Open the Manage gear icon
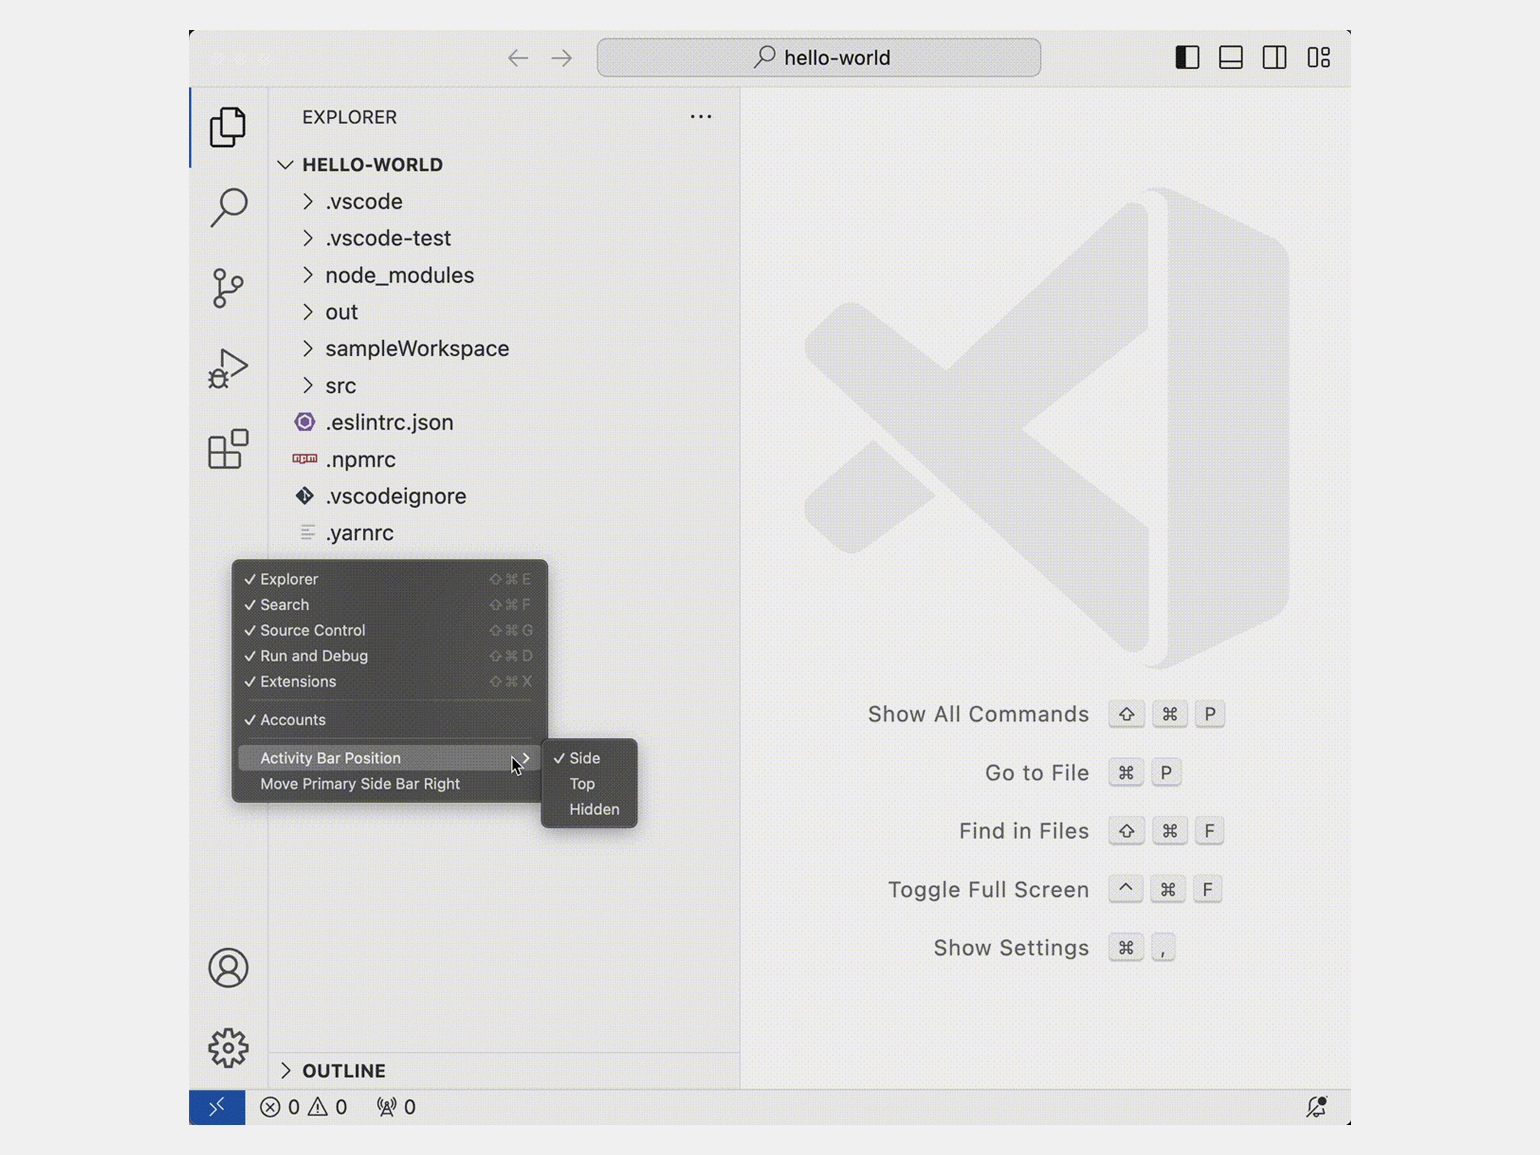Image resolution: width=1540 pixels, height=1155 pixels. pos(228,1048)
